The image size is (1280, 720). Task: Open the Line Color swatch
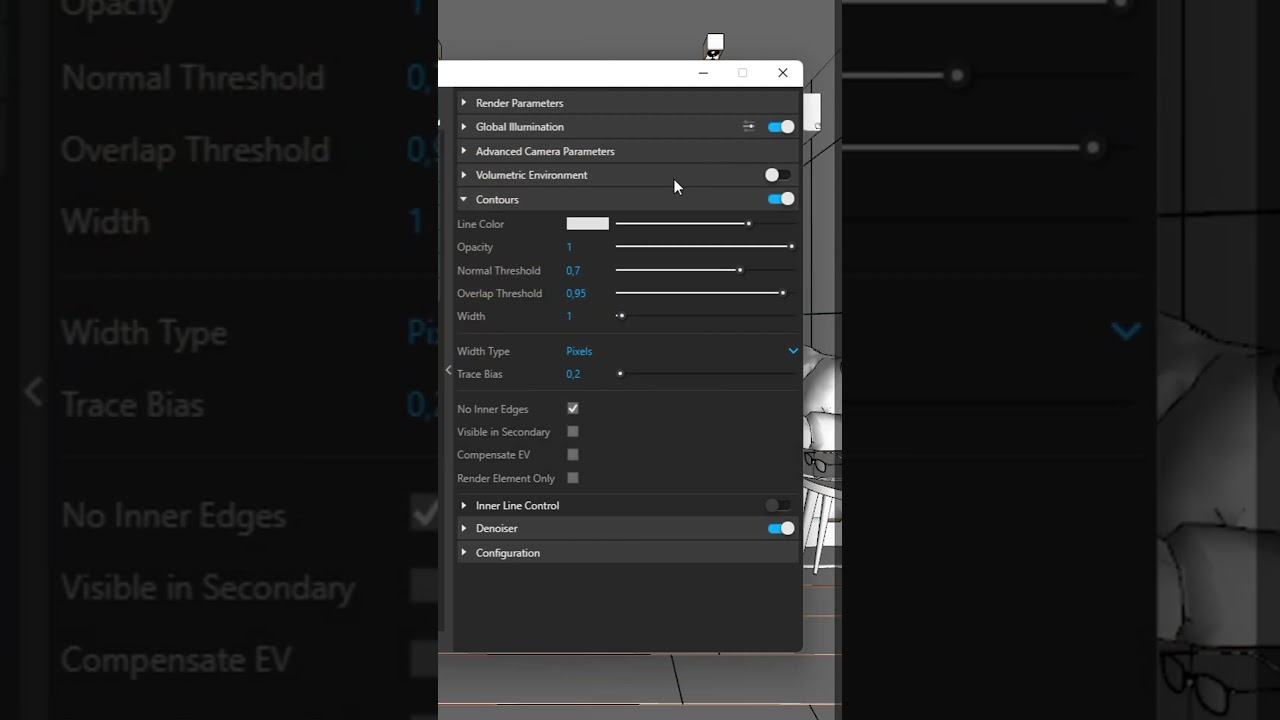[x=588, y=224]
